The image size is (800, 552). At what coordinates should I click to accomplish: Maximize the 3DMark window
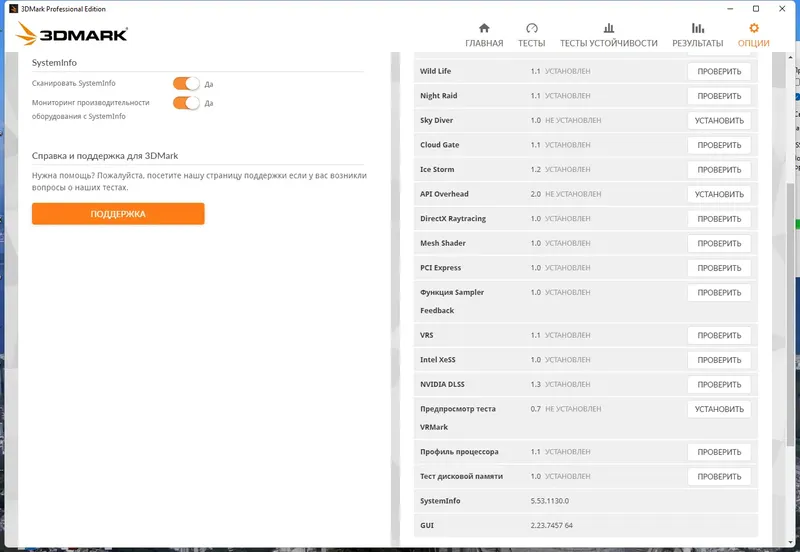click(756, 9)
